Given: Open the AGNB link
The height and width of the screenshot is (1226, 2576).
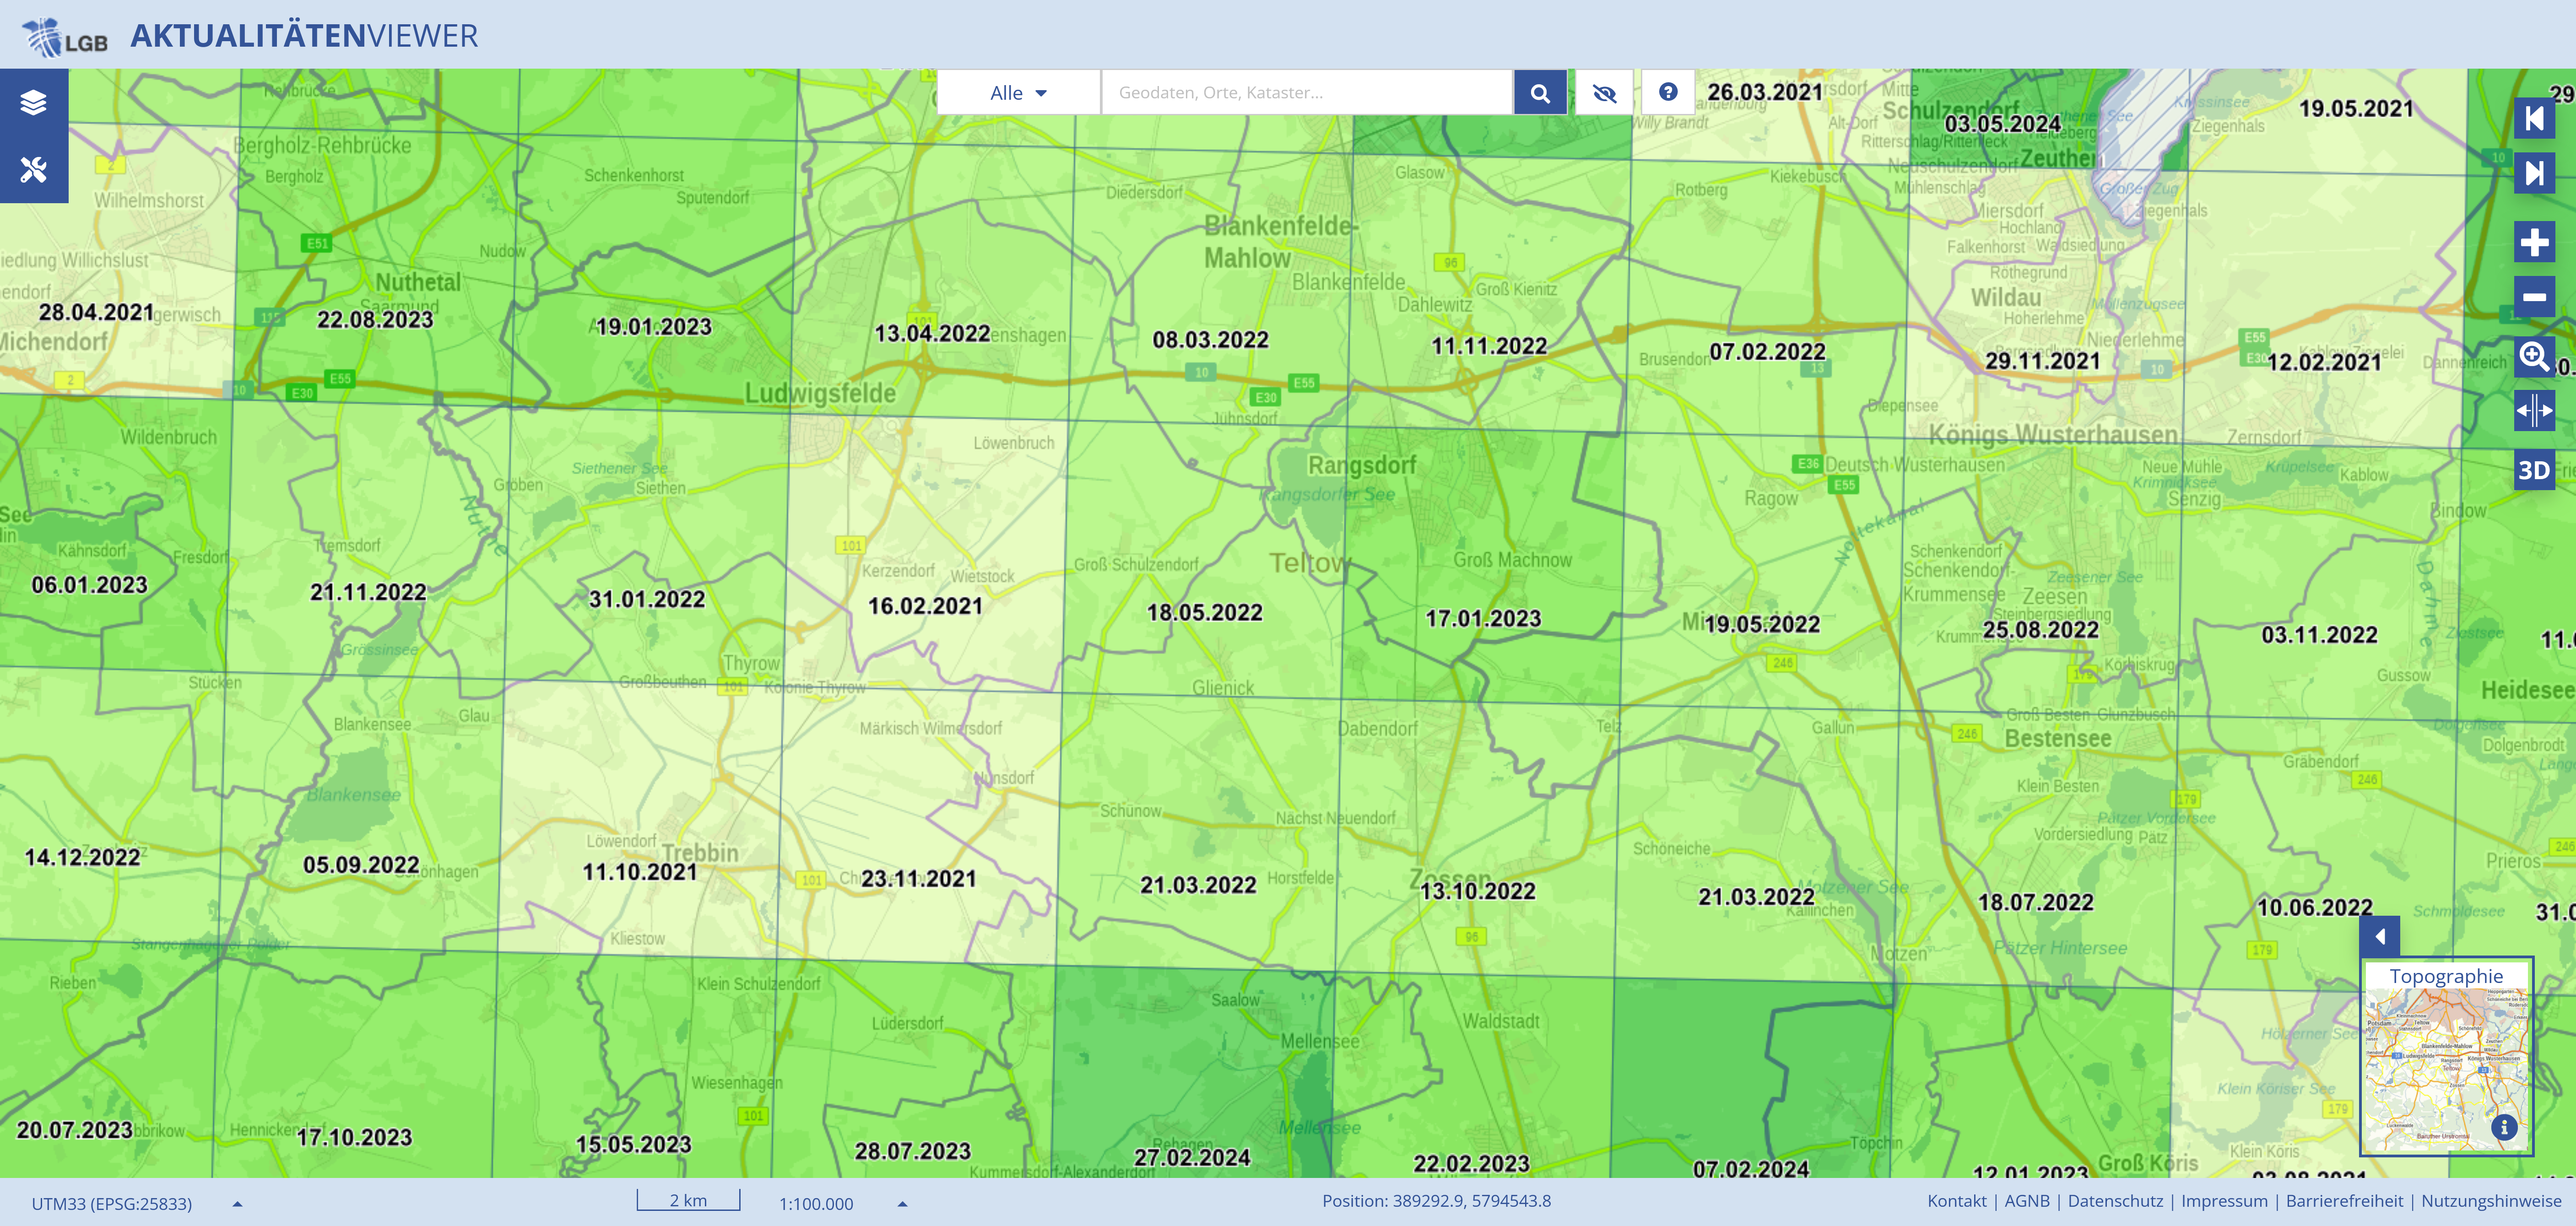Looking at the screenshot, I should (x=2027, y=1201).
